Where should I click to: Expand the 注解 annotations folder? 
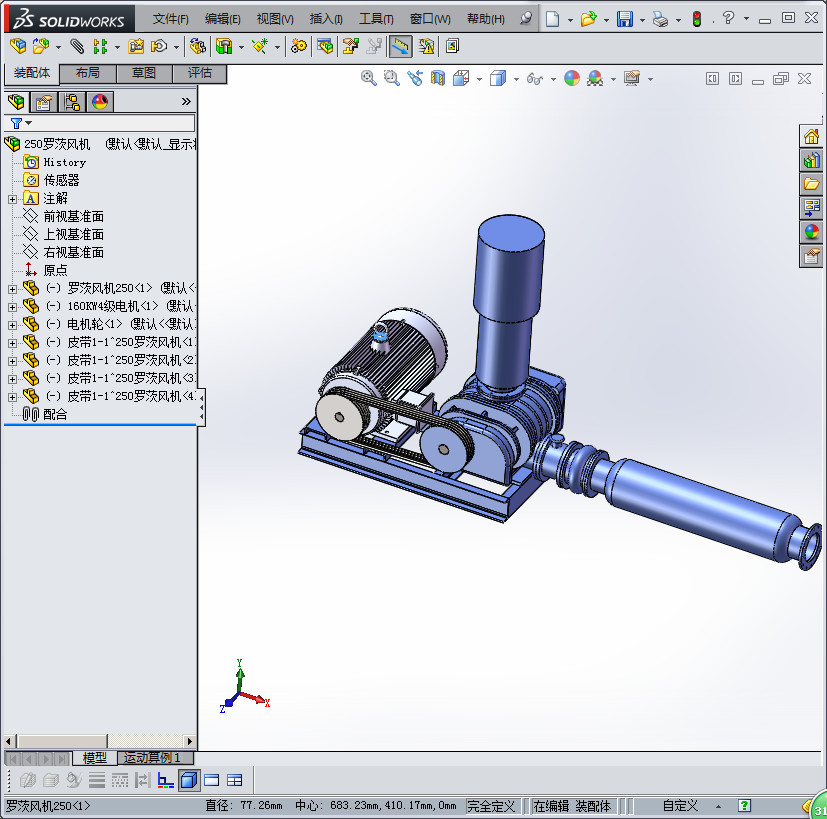point(12,199)
